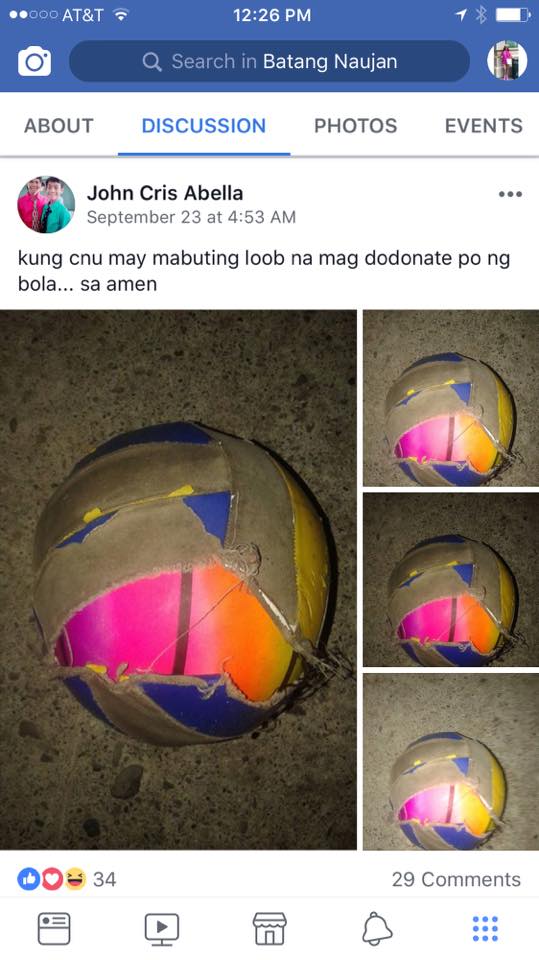Viewport: 539px width, 960px height.
Task: Open the grid menu icon in bottom bar
Action: (x=485, y=929)
